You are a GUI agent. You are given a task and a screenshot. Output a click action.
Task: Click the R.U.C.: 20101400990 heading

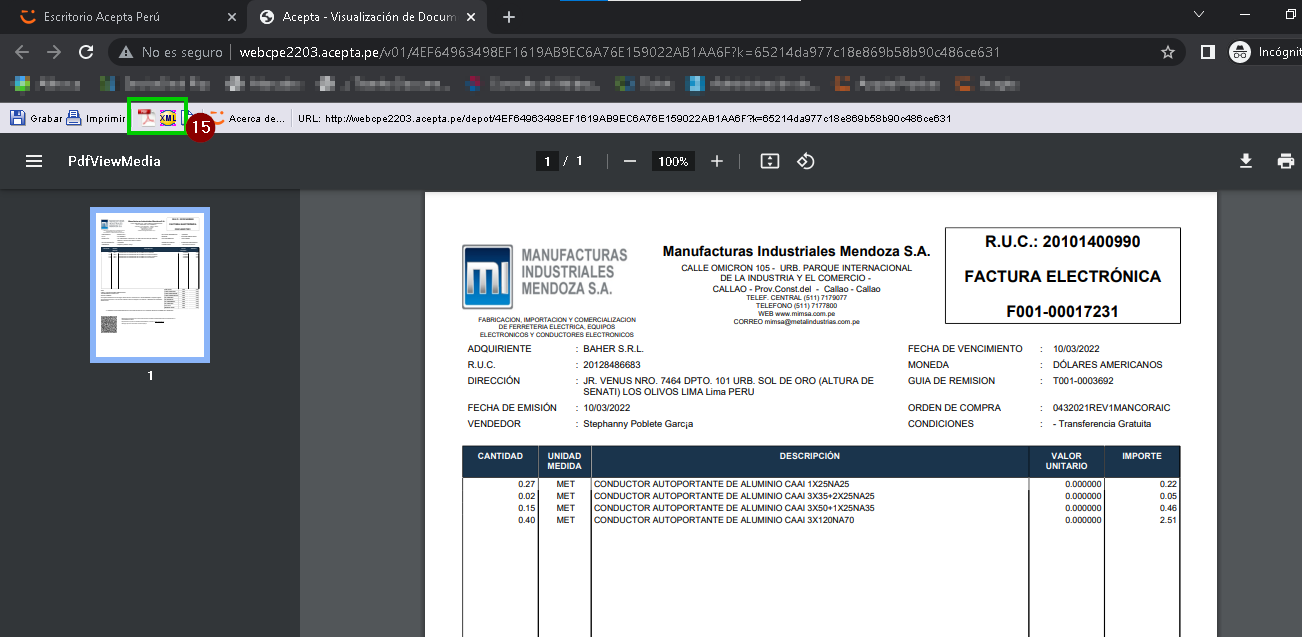[x=1062, y=242]
